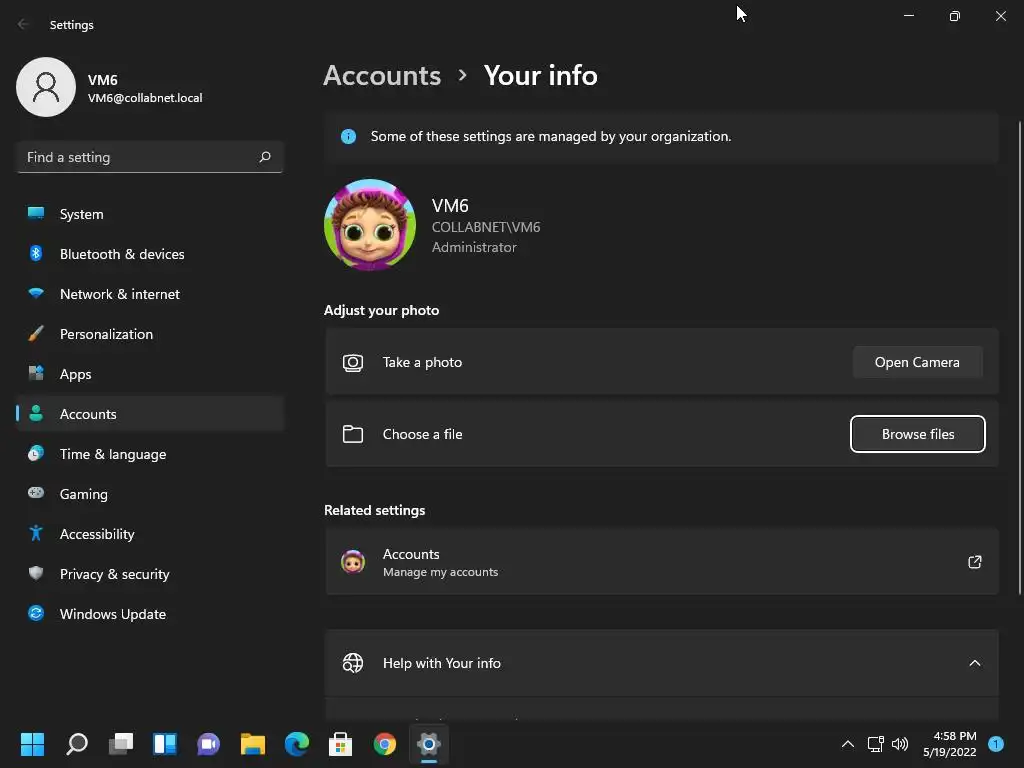Click the VM6@collabnet.local account text
This screenshot has width=1024, height=768.
coord(145,98)
